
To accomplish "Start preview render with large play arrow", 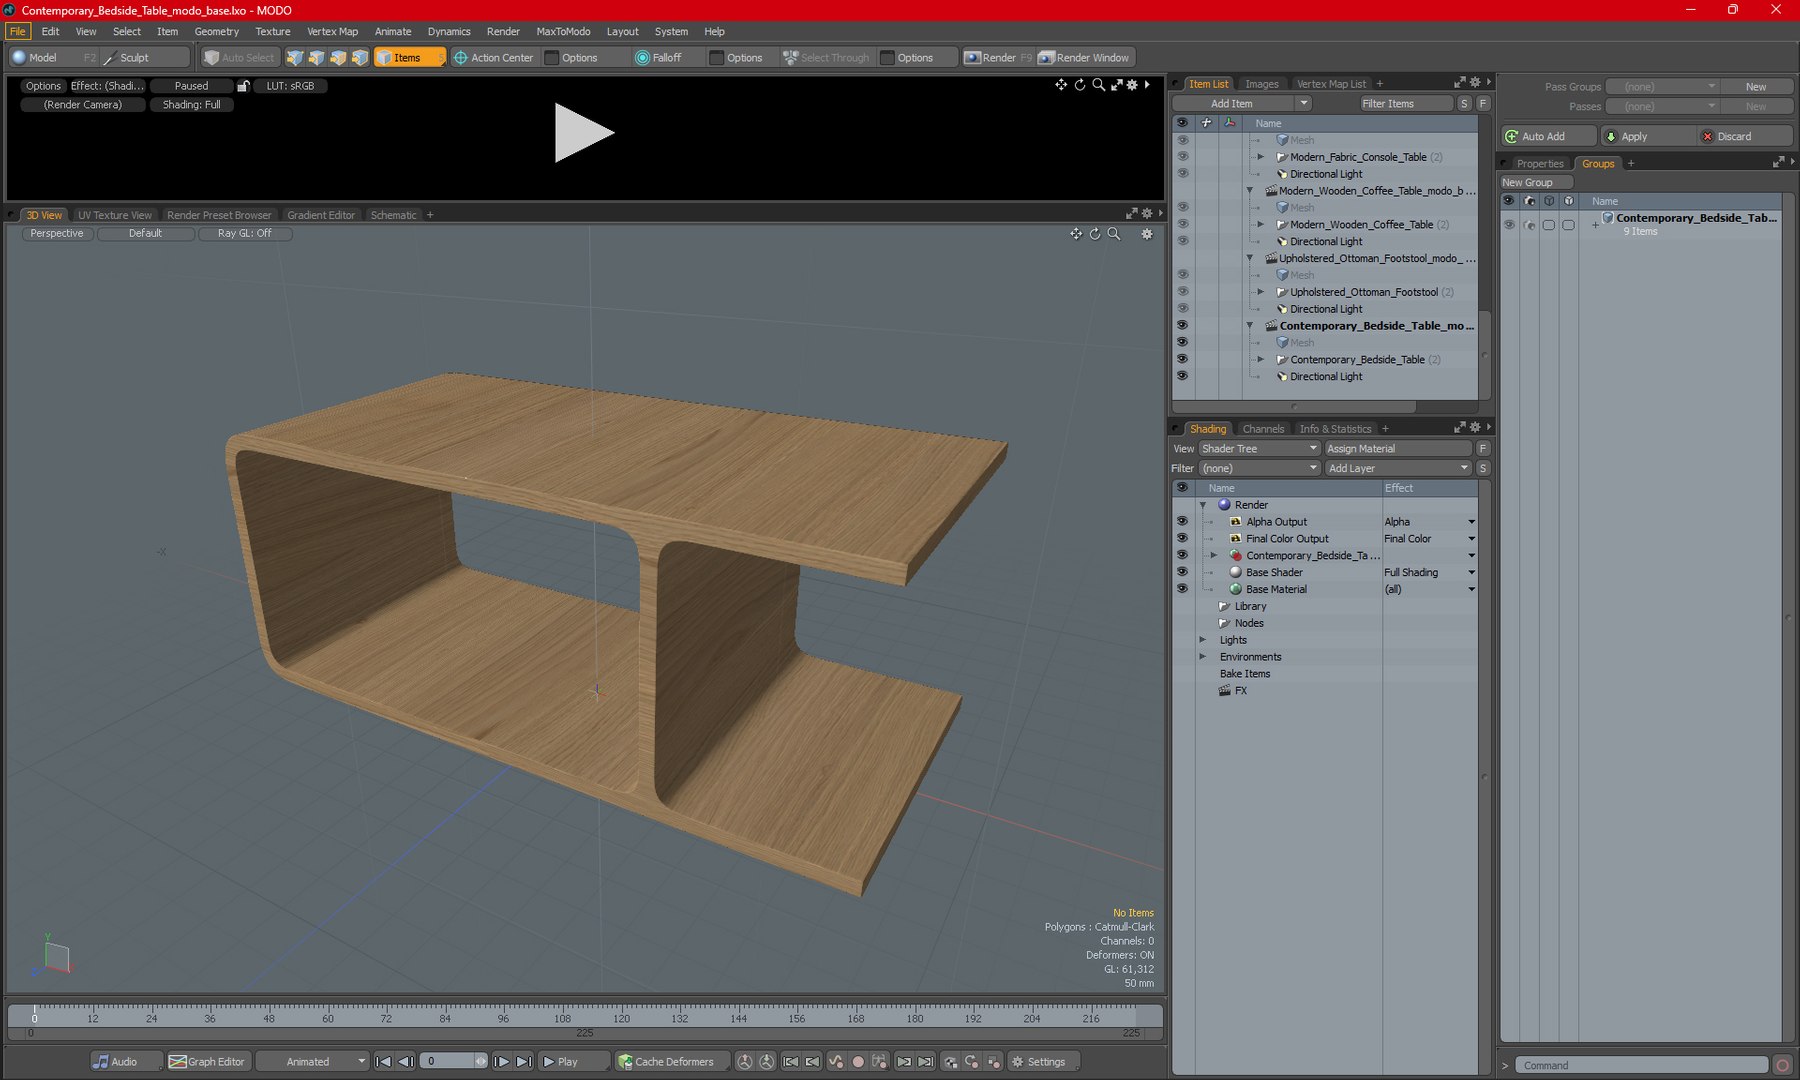I will pyautogui.click(x=584, y=133).
